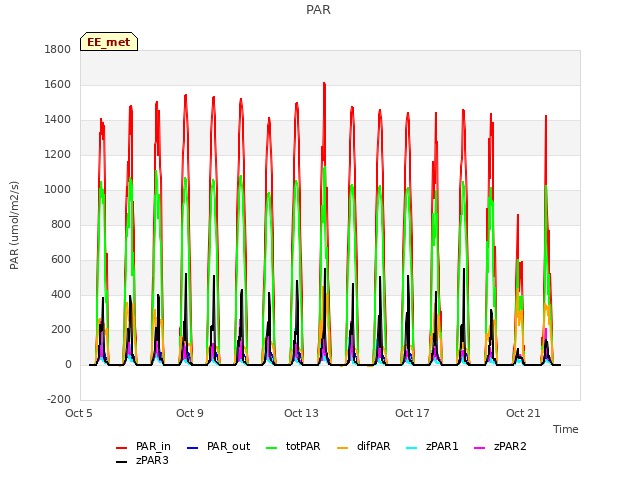Click the orange difPAR legend swatch
This screenshot has width=640, height=480.
pos(342,448)
